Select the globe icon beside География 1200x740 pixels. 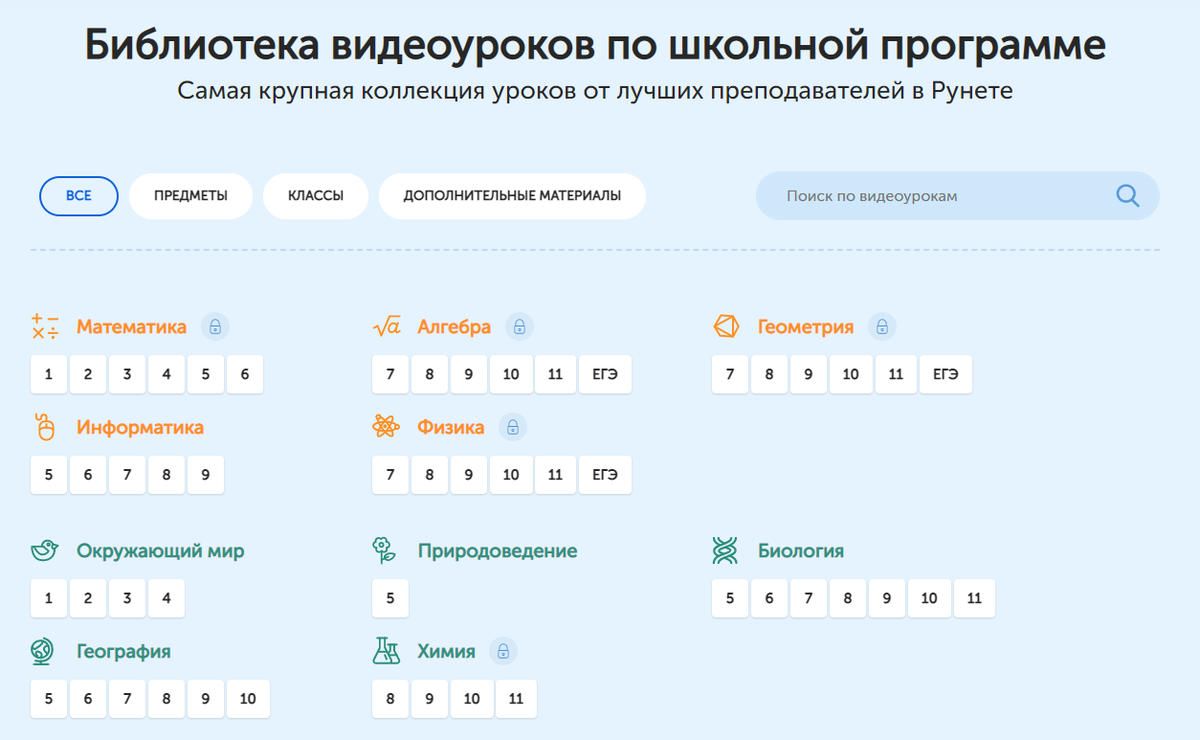click(42, 651)
